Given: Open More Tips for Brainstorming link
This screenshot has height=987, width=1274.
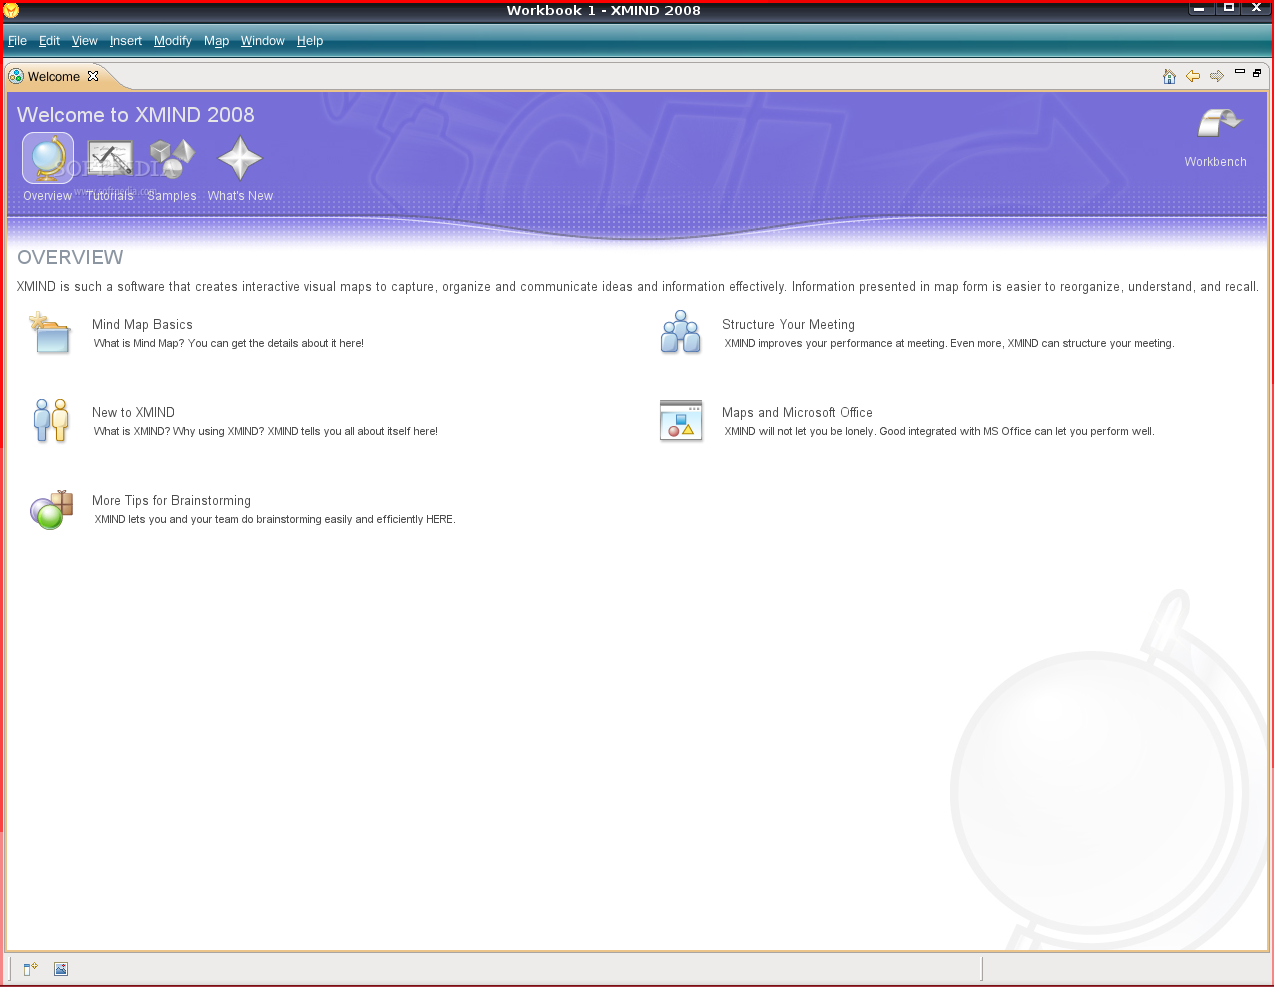Looking at the screenshot, I should [x=171, y=501].
